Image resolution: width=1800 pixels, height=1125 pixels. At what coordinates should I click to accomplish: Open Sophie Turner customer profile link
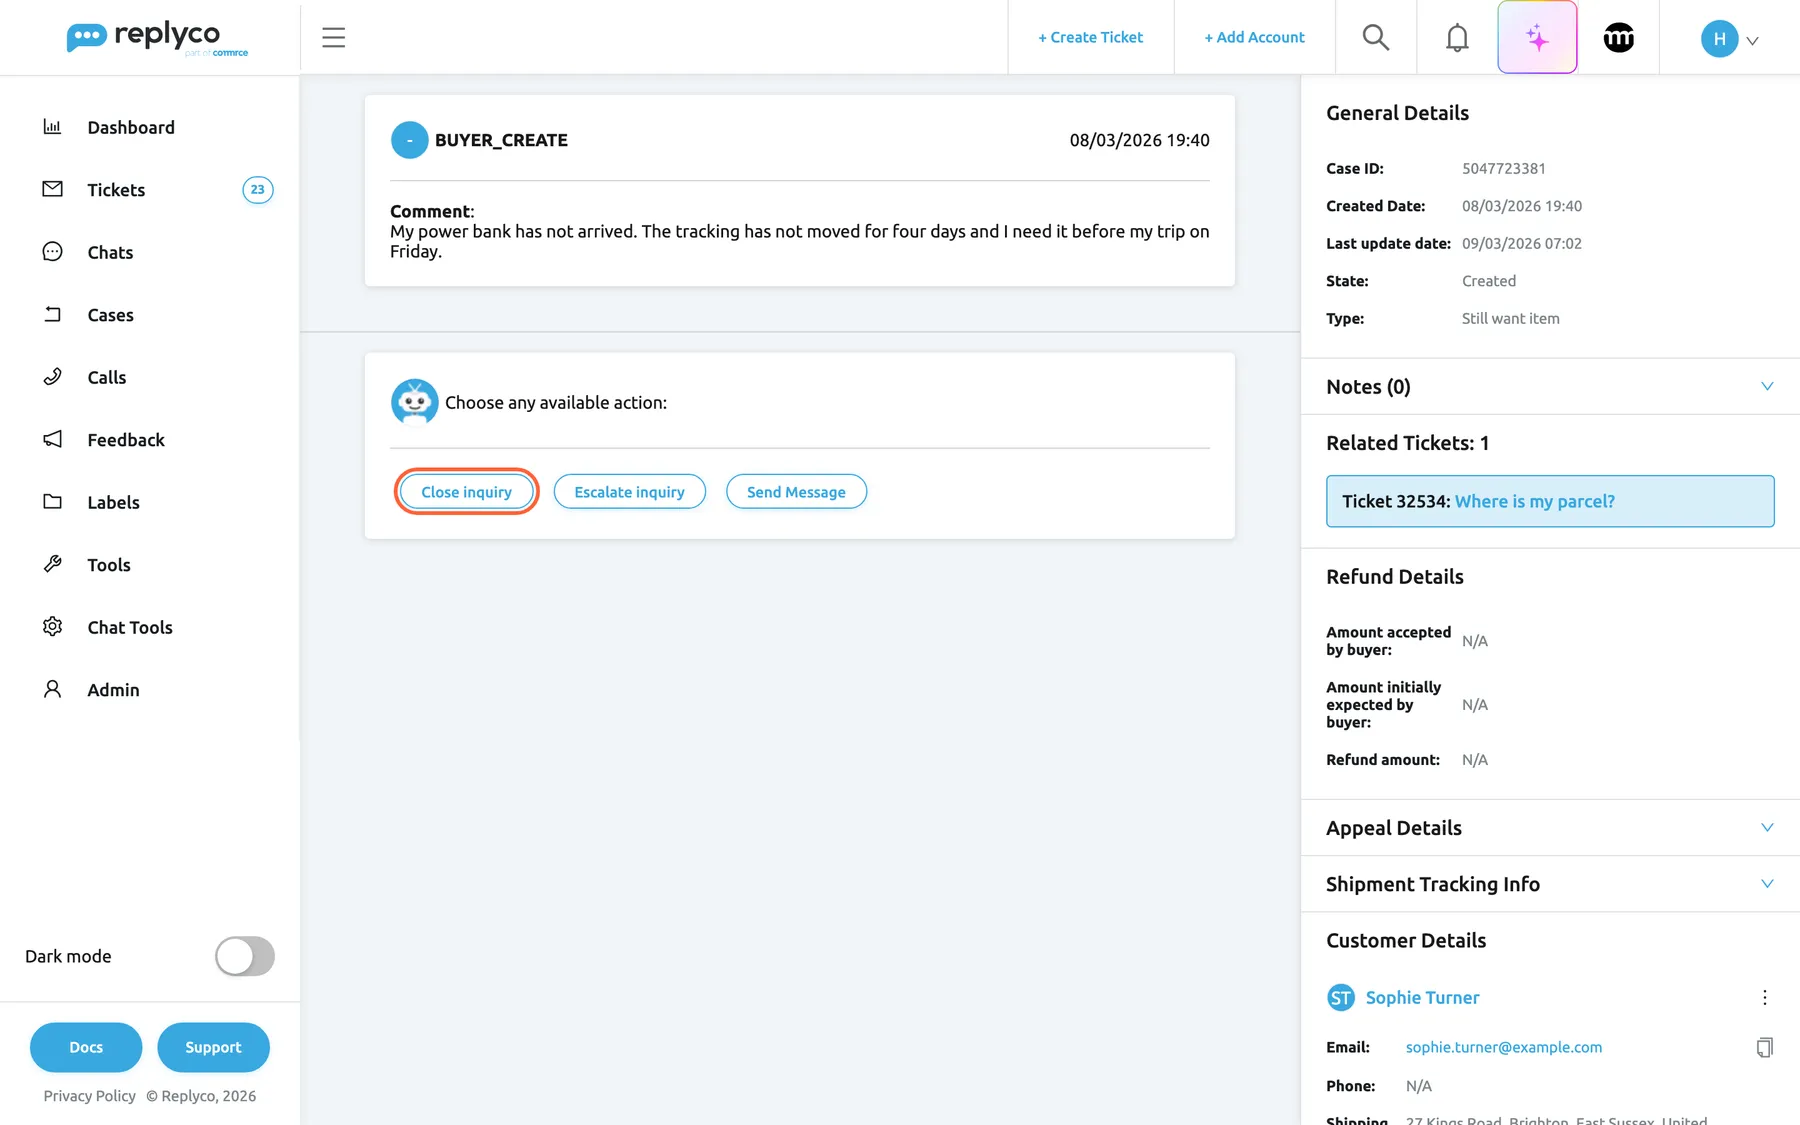1422,997
